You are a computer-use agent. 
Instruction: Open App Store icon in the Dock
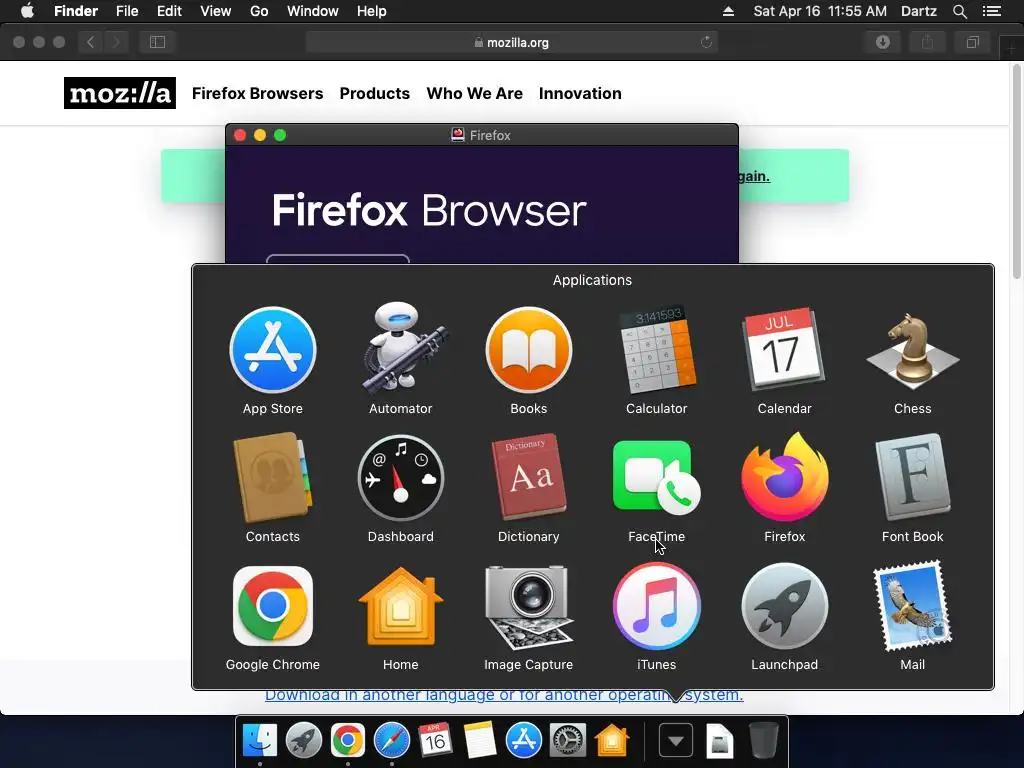click(524, 741)
